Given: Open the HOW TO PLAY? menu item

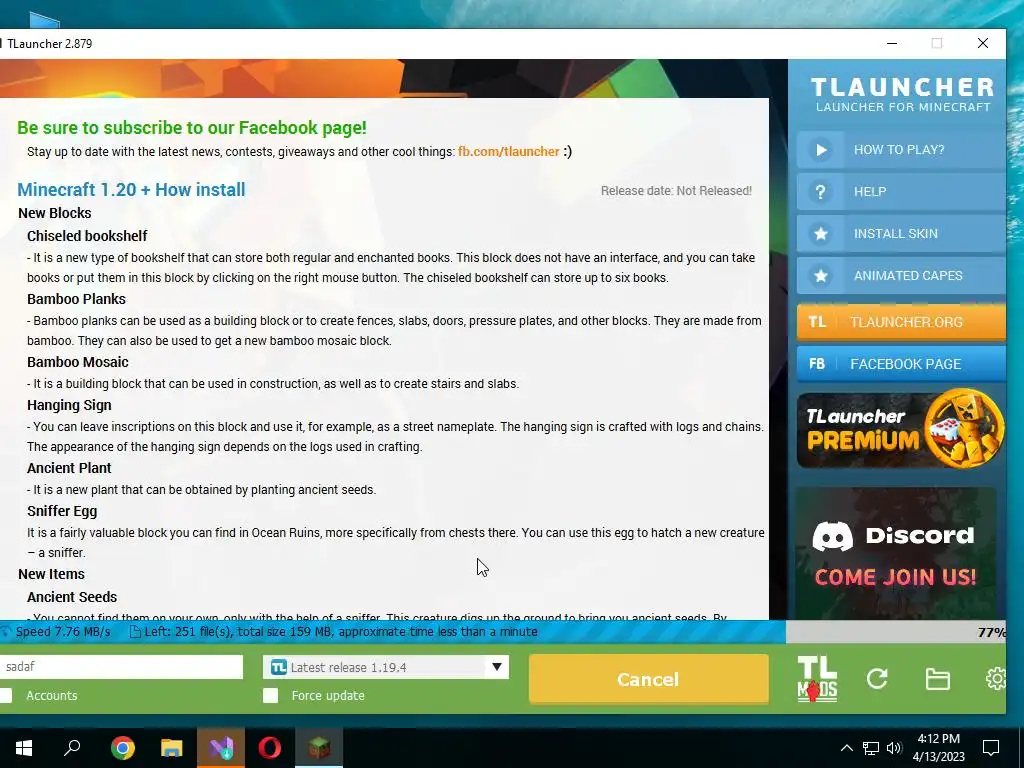Looking at the screenshot, I should (901, 150).
